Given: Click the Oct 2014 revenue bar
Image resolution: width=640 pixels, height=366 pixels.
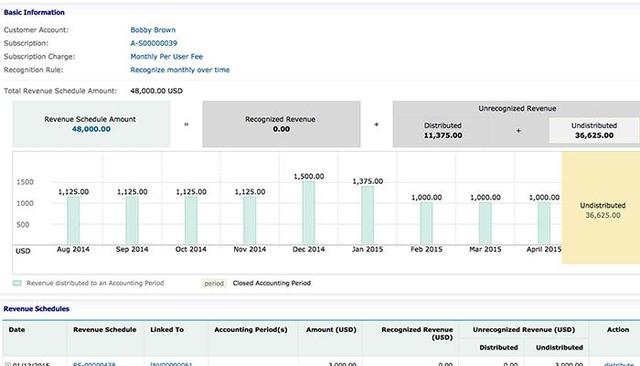Looking at the screenshot, I should pos(191,221).
